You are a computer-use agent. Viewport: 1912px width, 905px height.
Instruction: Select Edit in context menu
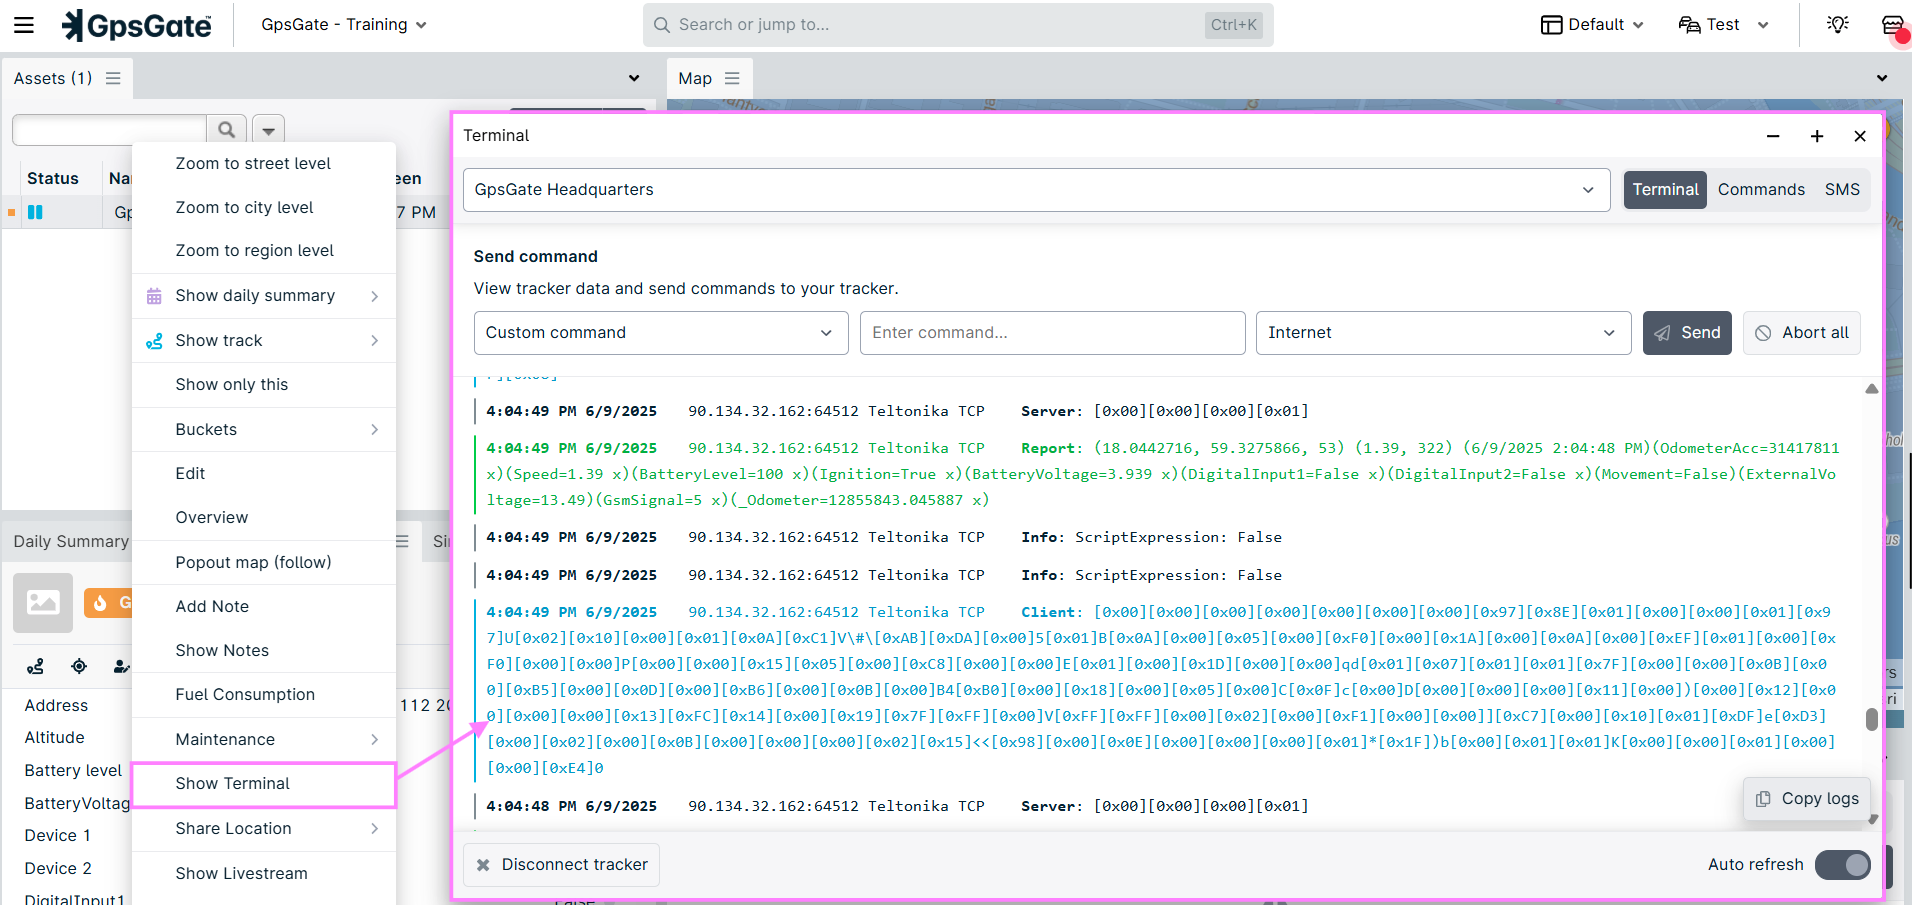click(264, 473)
